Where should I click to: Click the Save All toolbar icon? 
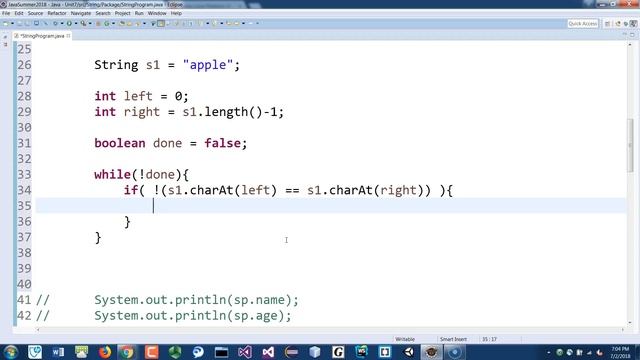tap(27, 24)
